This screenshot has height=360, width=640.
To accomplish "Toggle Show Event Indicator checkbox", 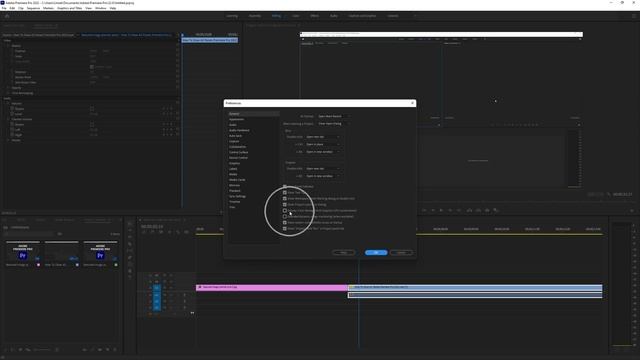I will click(285, 187).
